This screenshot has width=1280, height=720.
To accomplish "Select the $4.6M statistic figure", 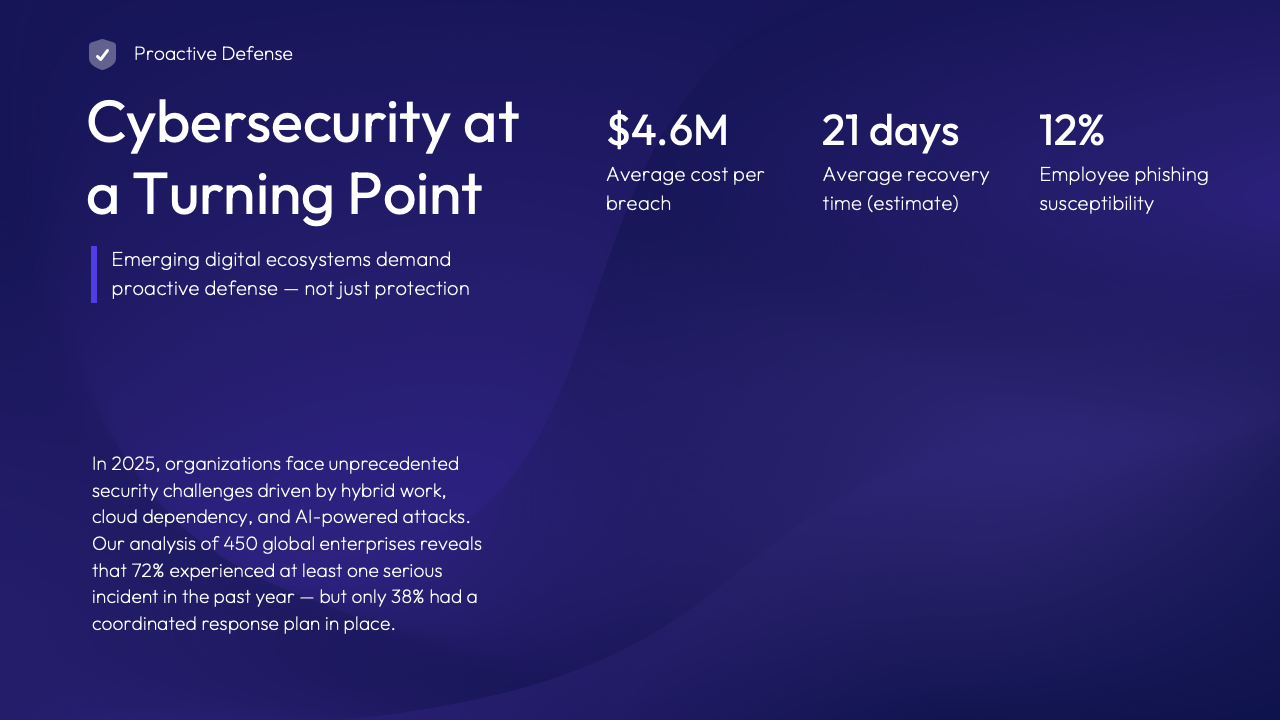I will coord(667,131).
